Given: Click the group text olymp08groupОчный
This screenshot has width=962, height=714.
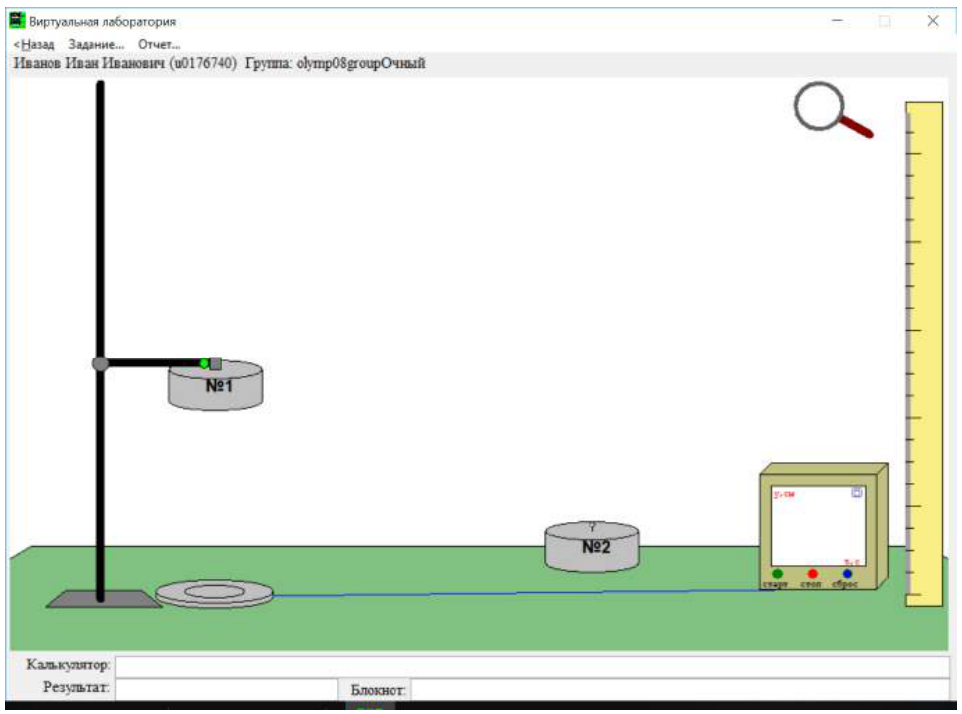Looking at the screenshot, I should [361, 63].
